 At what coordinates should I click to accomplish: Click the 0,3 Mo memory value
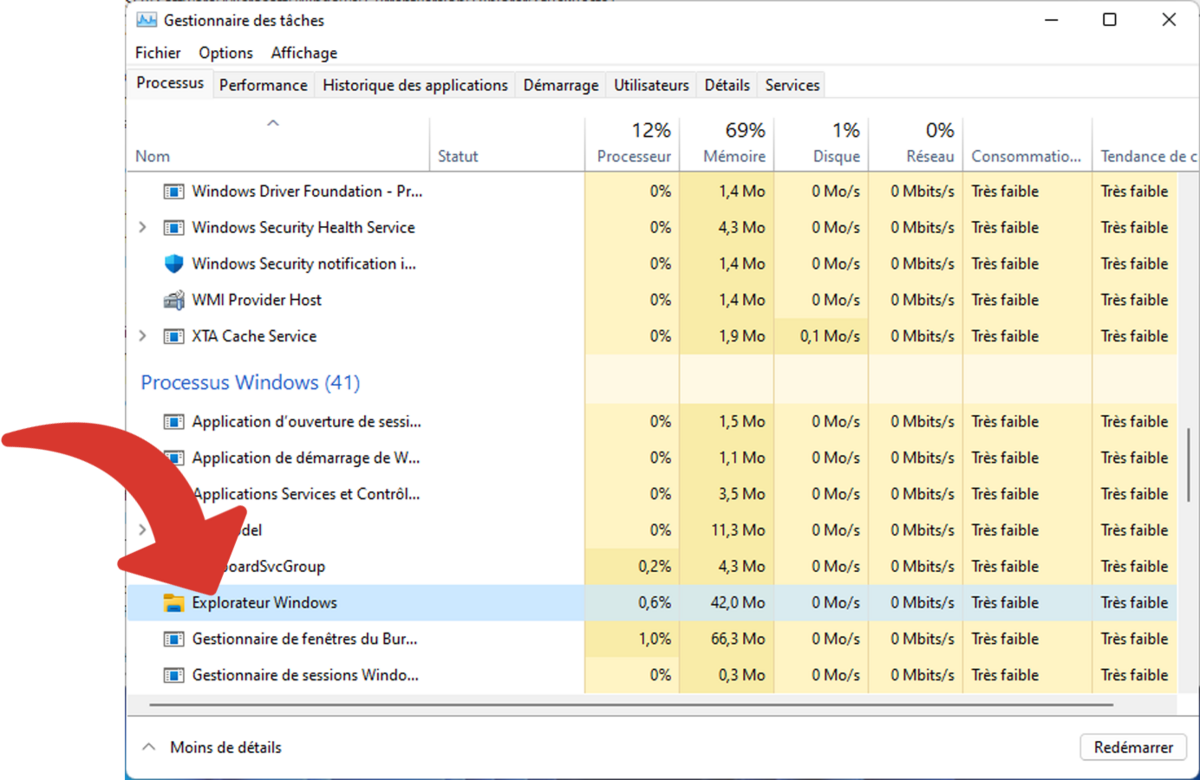[x=743, y=675]
